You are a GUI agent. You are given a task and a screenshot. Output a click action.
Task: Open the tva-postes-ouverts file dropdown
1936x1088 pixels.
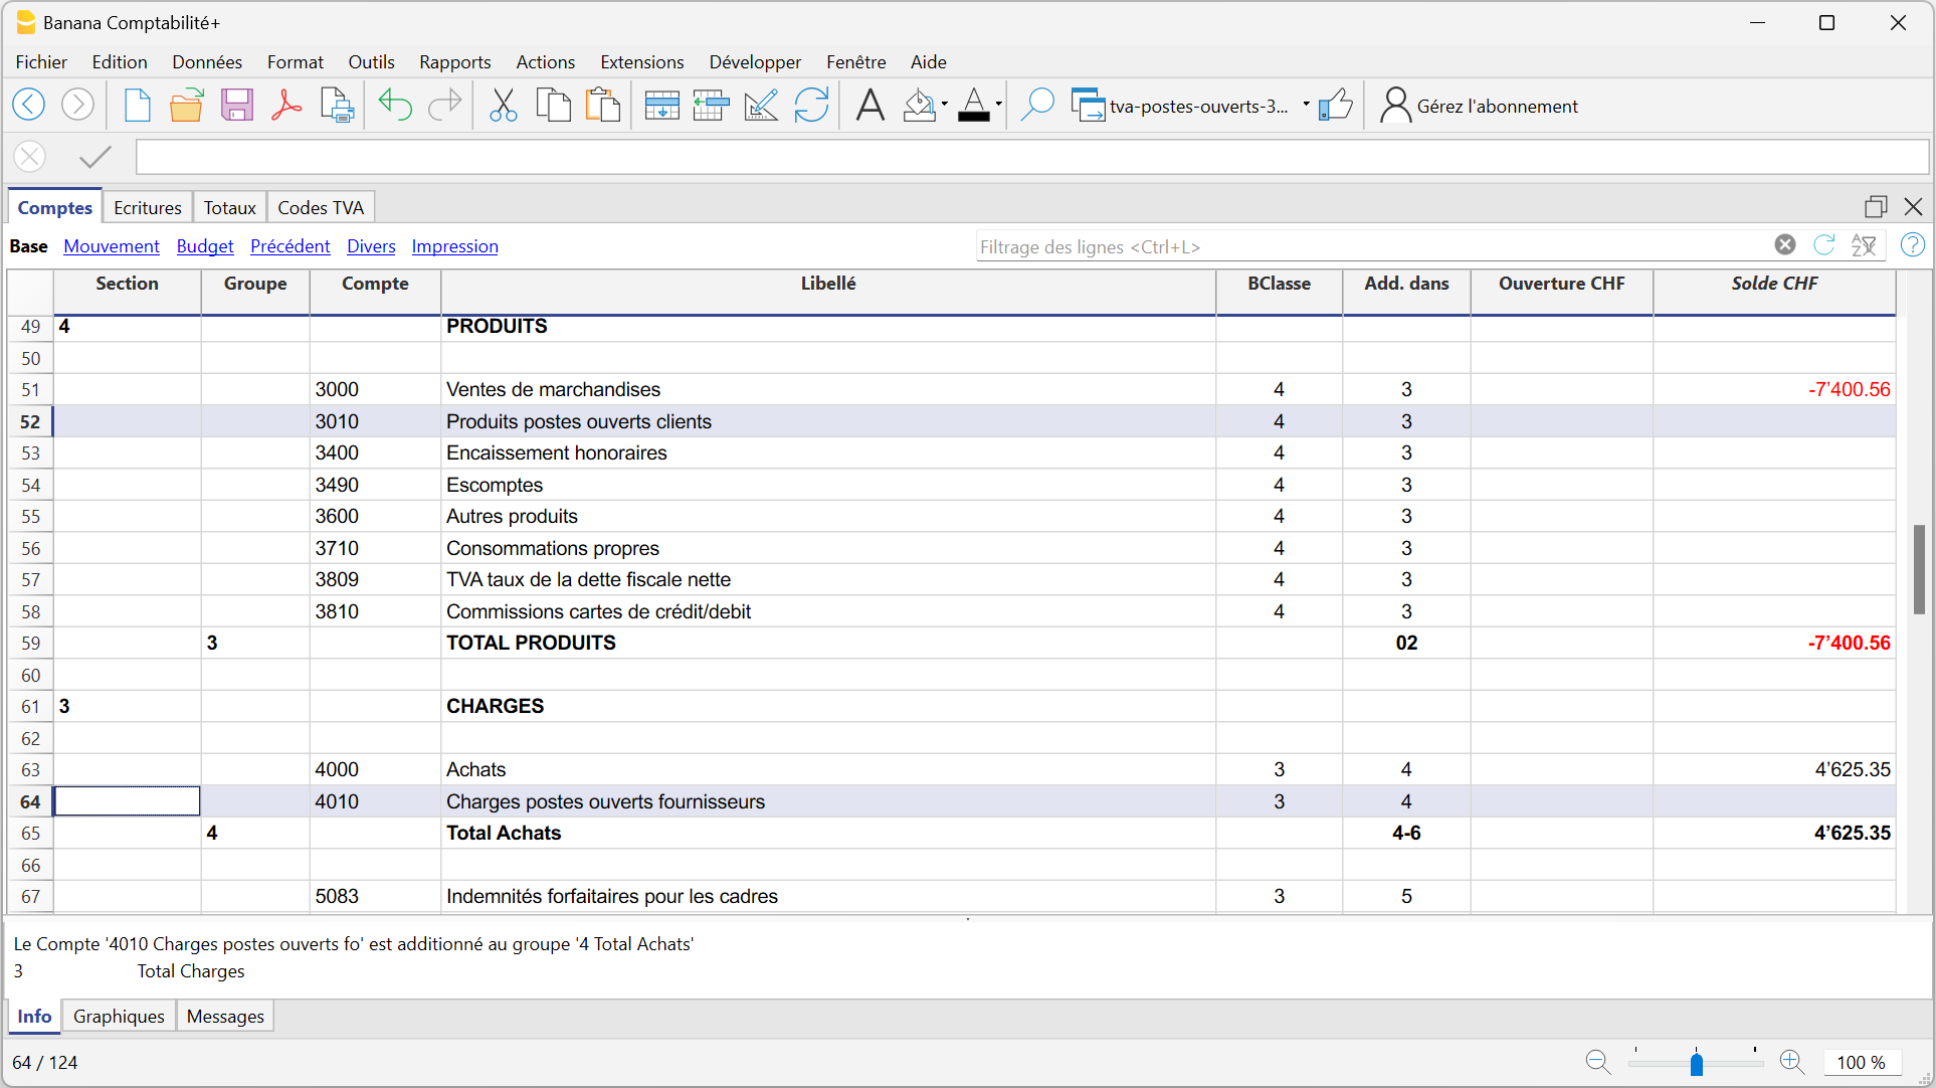pos(1306,105)
